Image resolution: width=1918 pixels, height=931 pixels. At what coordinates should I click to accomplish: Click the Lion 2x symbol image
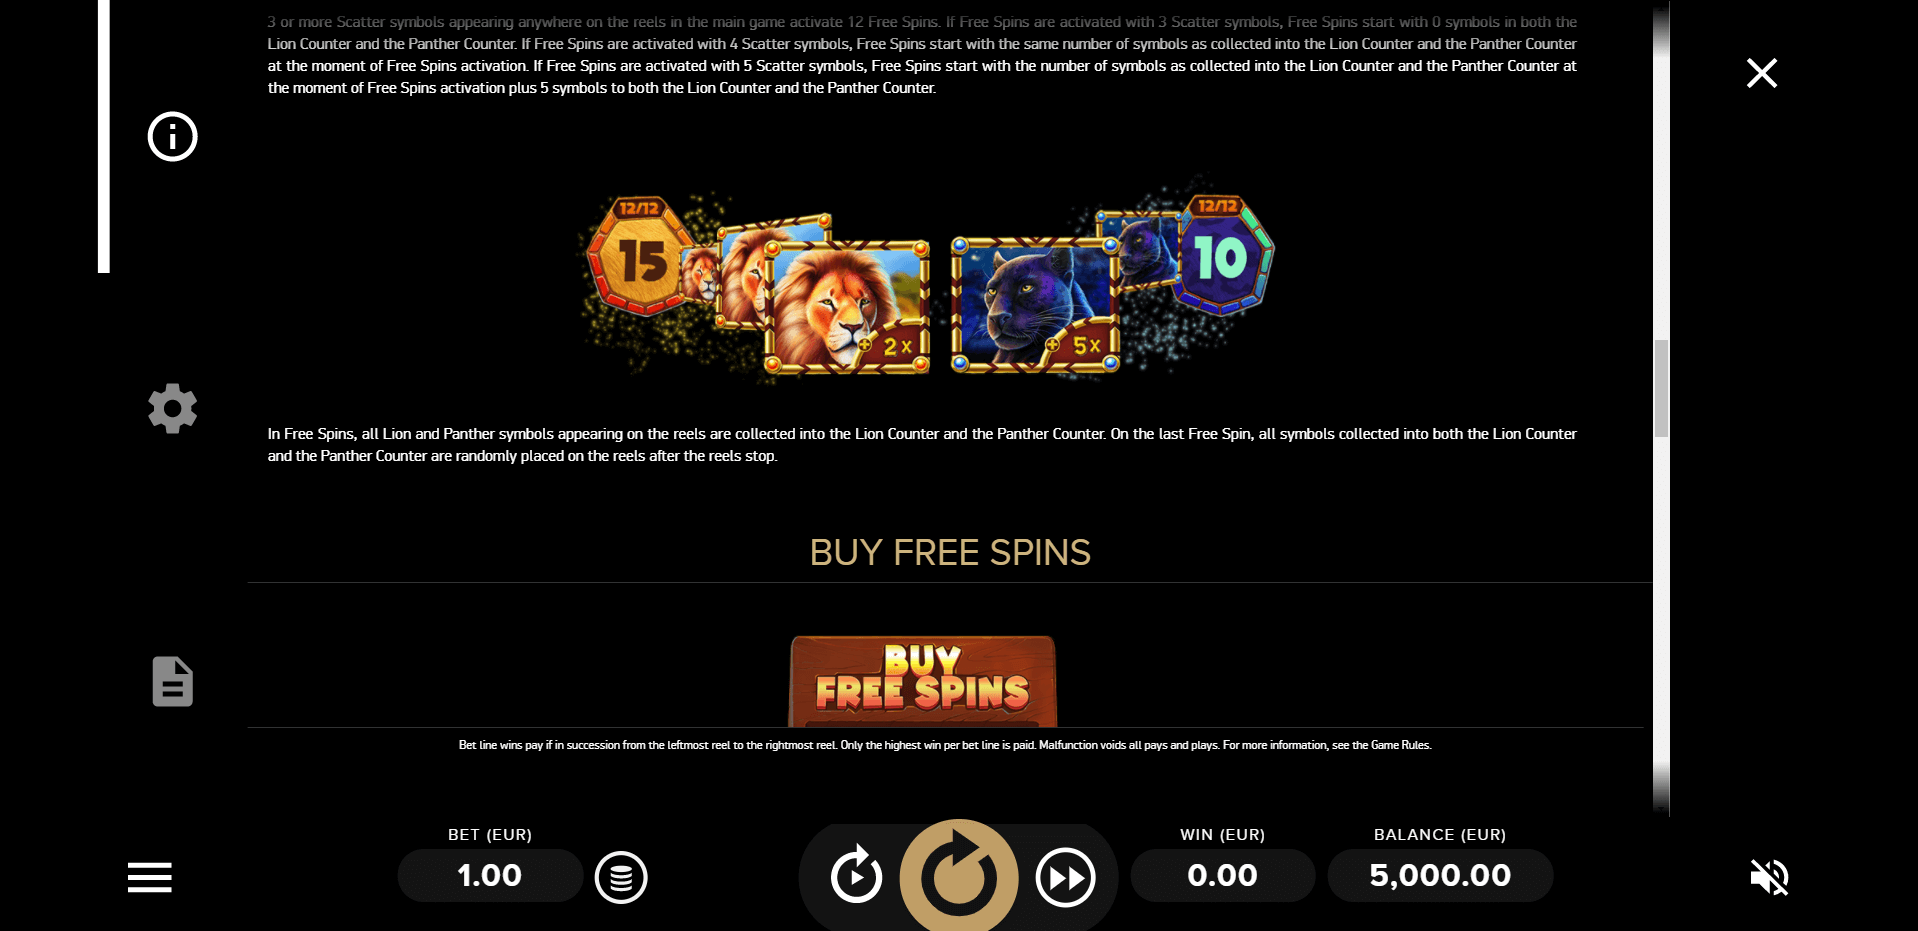point(847,308)
